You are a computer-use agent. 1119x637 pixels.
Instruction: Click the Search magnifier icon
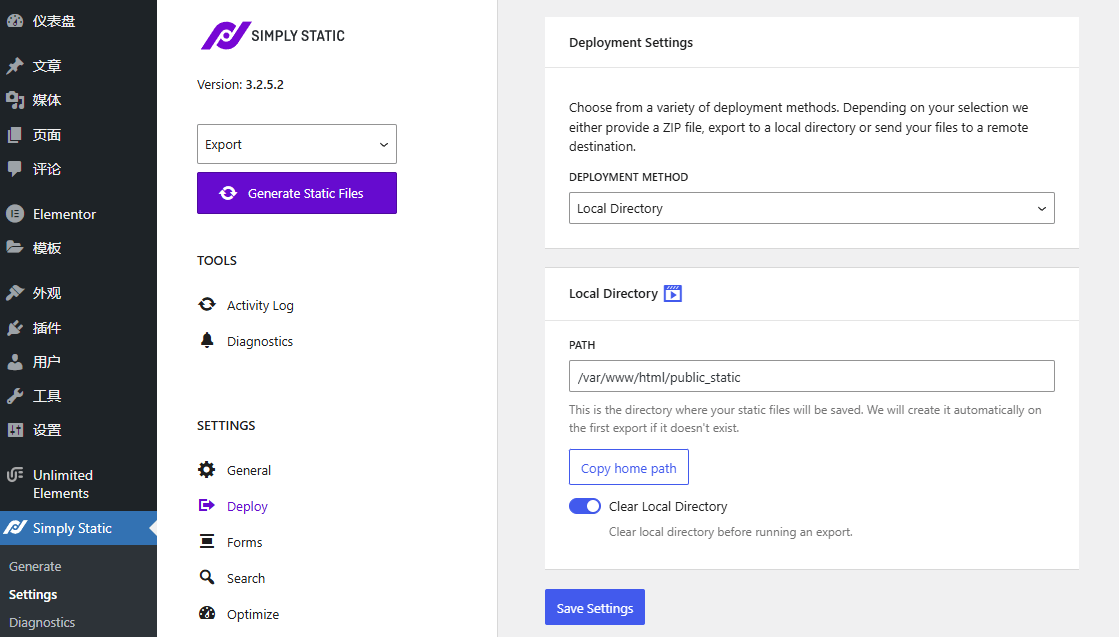coord(207,578)
